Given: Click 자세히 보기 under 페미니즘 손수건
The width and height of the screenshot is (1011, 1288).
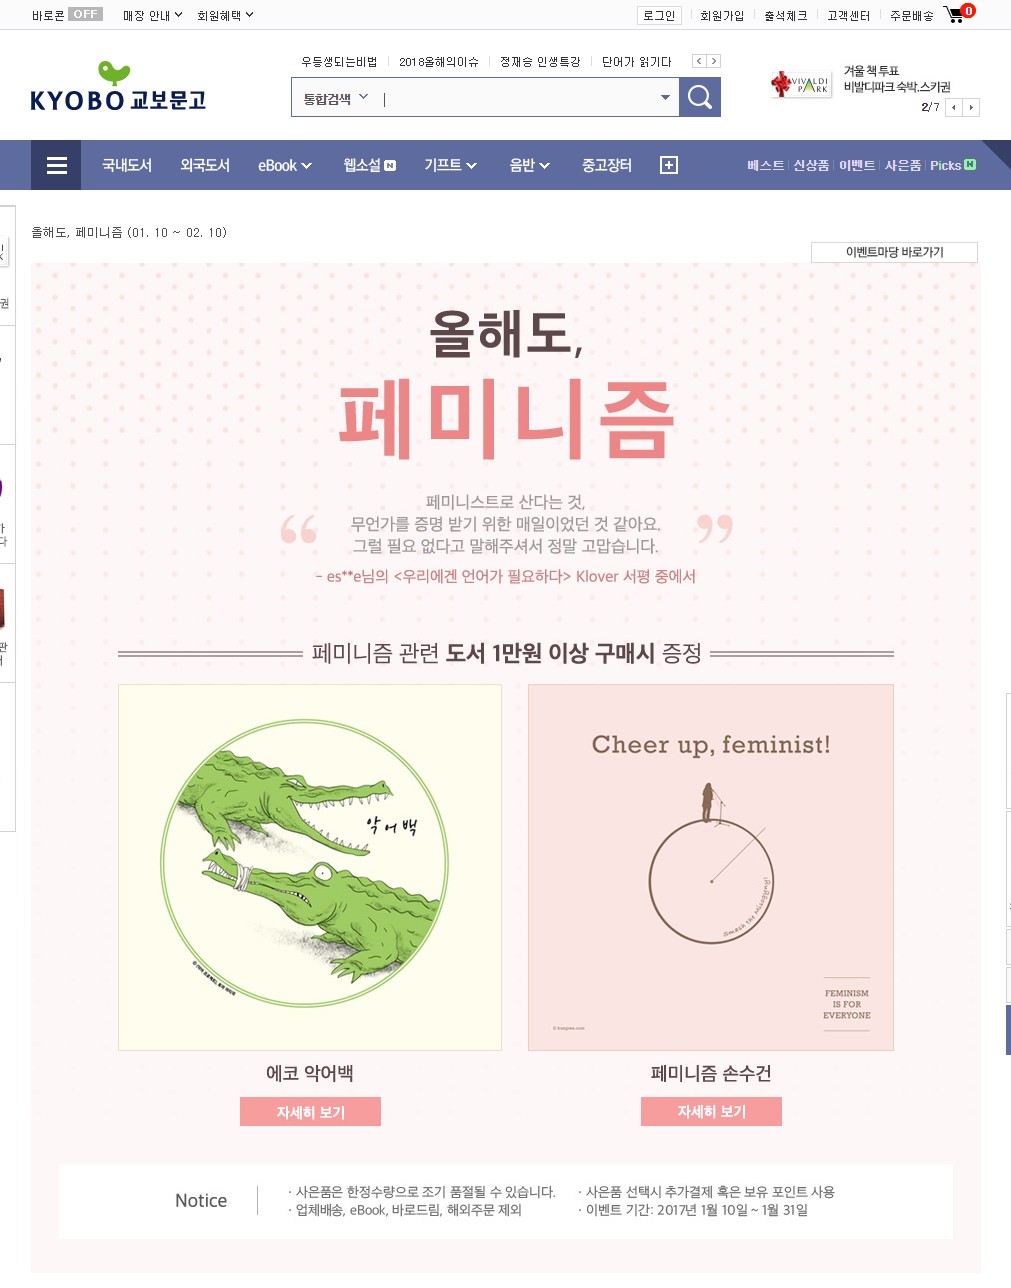Looking at the screenshot, I should click(711, 1111).
